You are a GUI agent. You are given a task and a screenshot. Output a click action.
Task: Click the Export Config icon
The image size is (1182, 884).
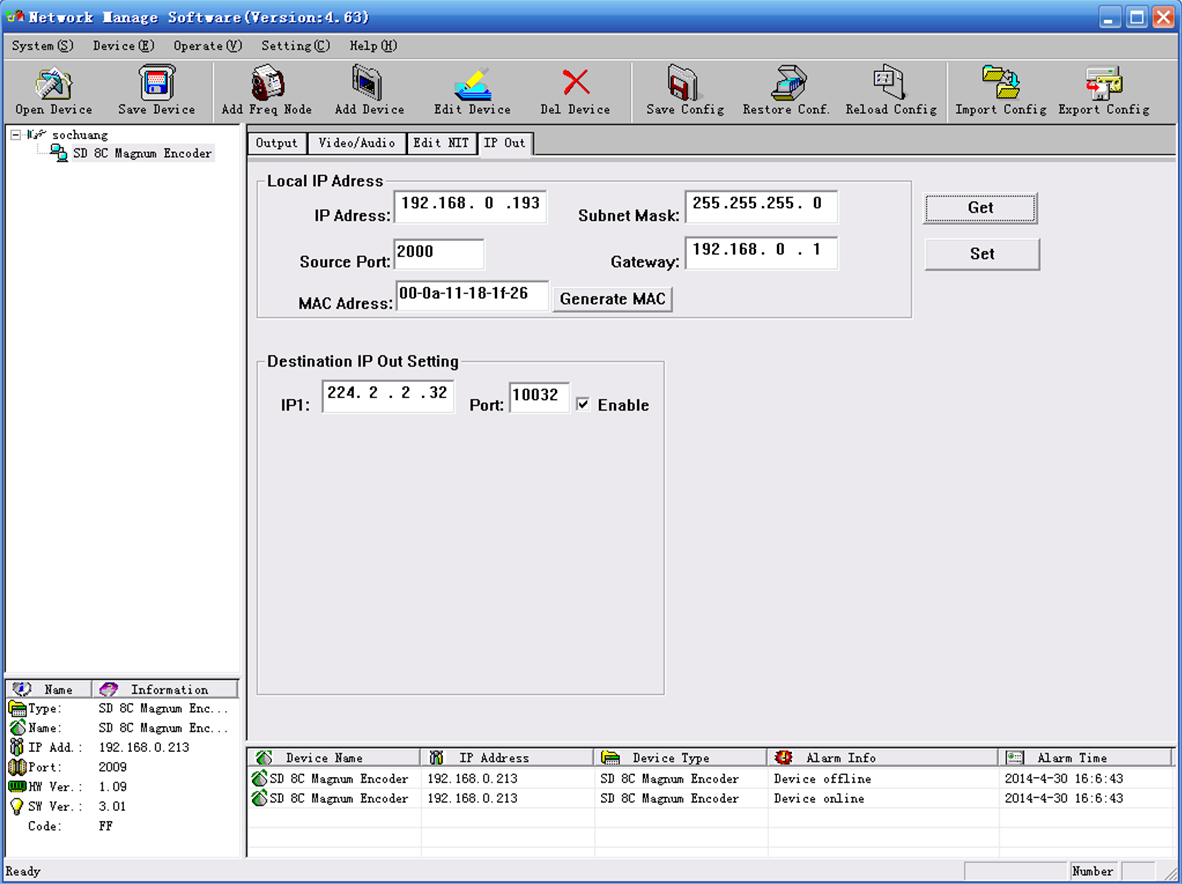tap(1104, 84)
